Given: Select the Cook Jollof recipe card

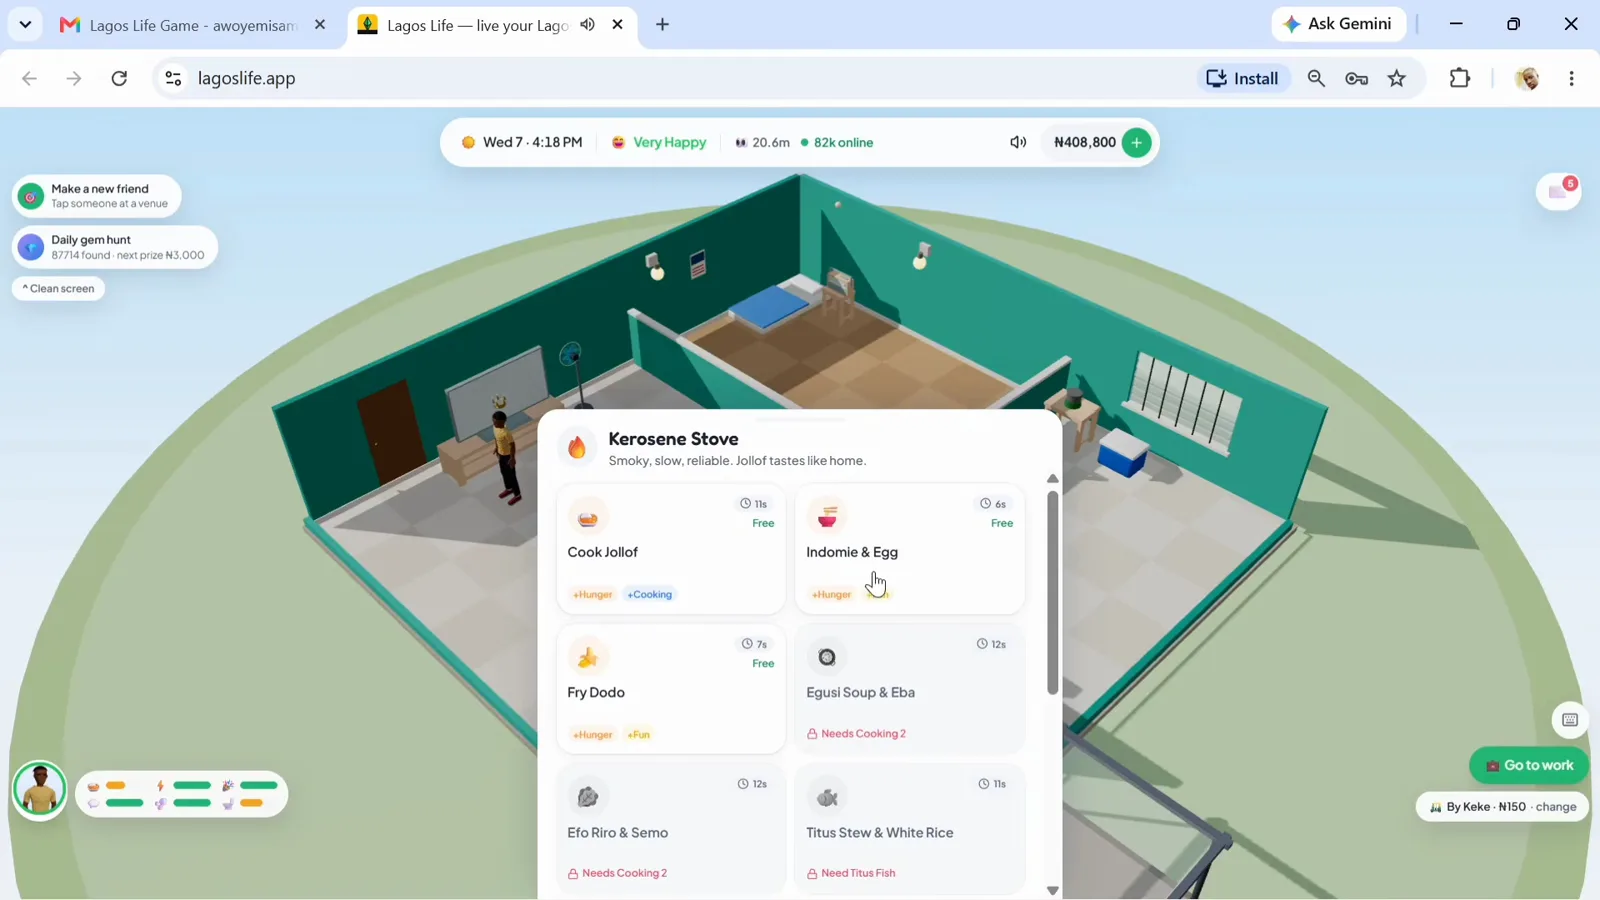Looking at the screenshot, I should 671,549.
